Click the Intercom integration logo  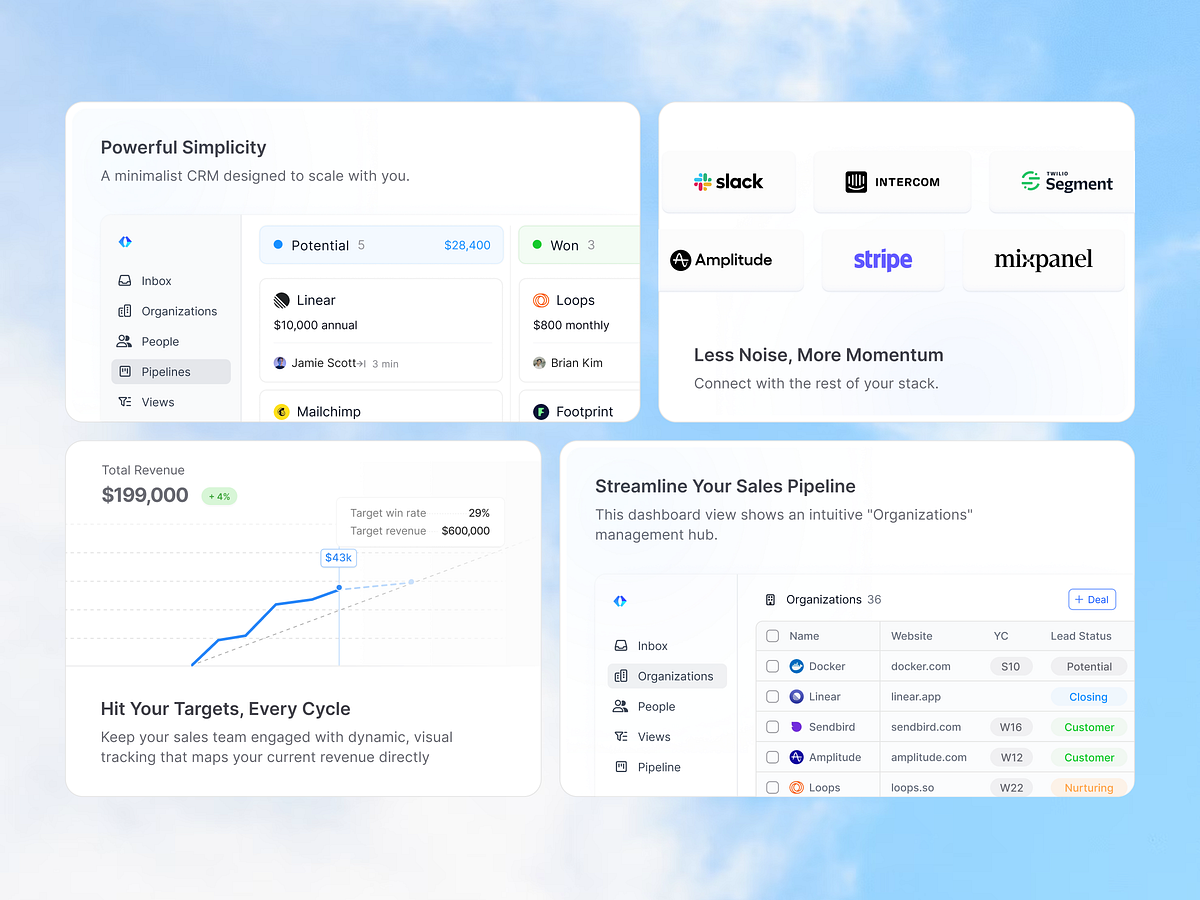coord(892,182)
